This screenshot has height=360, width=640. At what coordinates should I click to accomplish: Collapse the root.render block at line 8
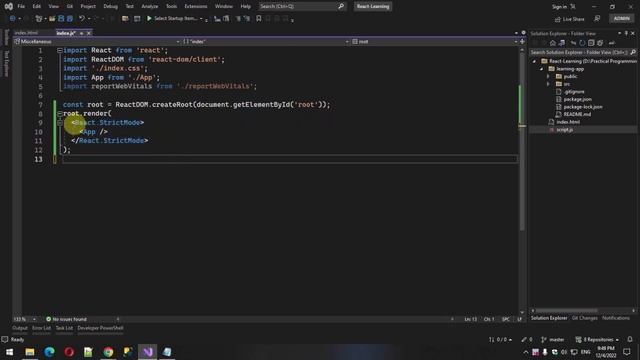[x=60, y=113]
